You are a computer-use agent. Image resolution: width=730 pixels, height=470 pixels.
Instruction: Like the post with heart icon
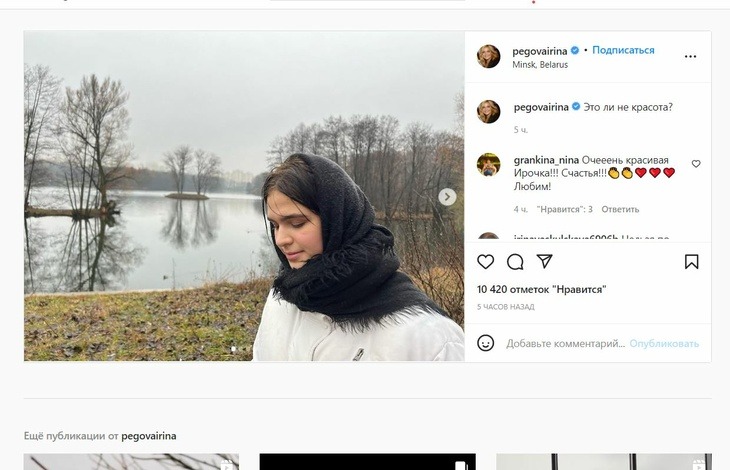point(485,262)
